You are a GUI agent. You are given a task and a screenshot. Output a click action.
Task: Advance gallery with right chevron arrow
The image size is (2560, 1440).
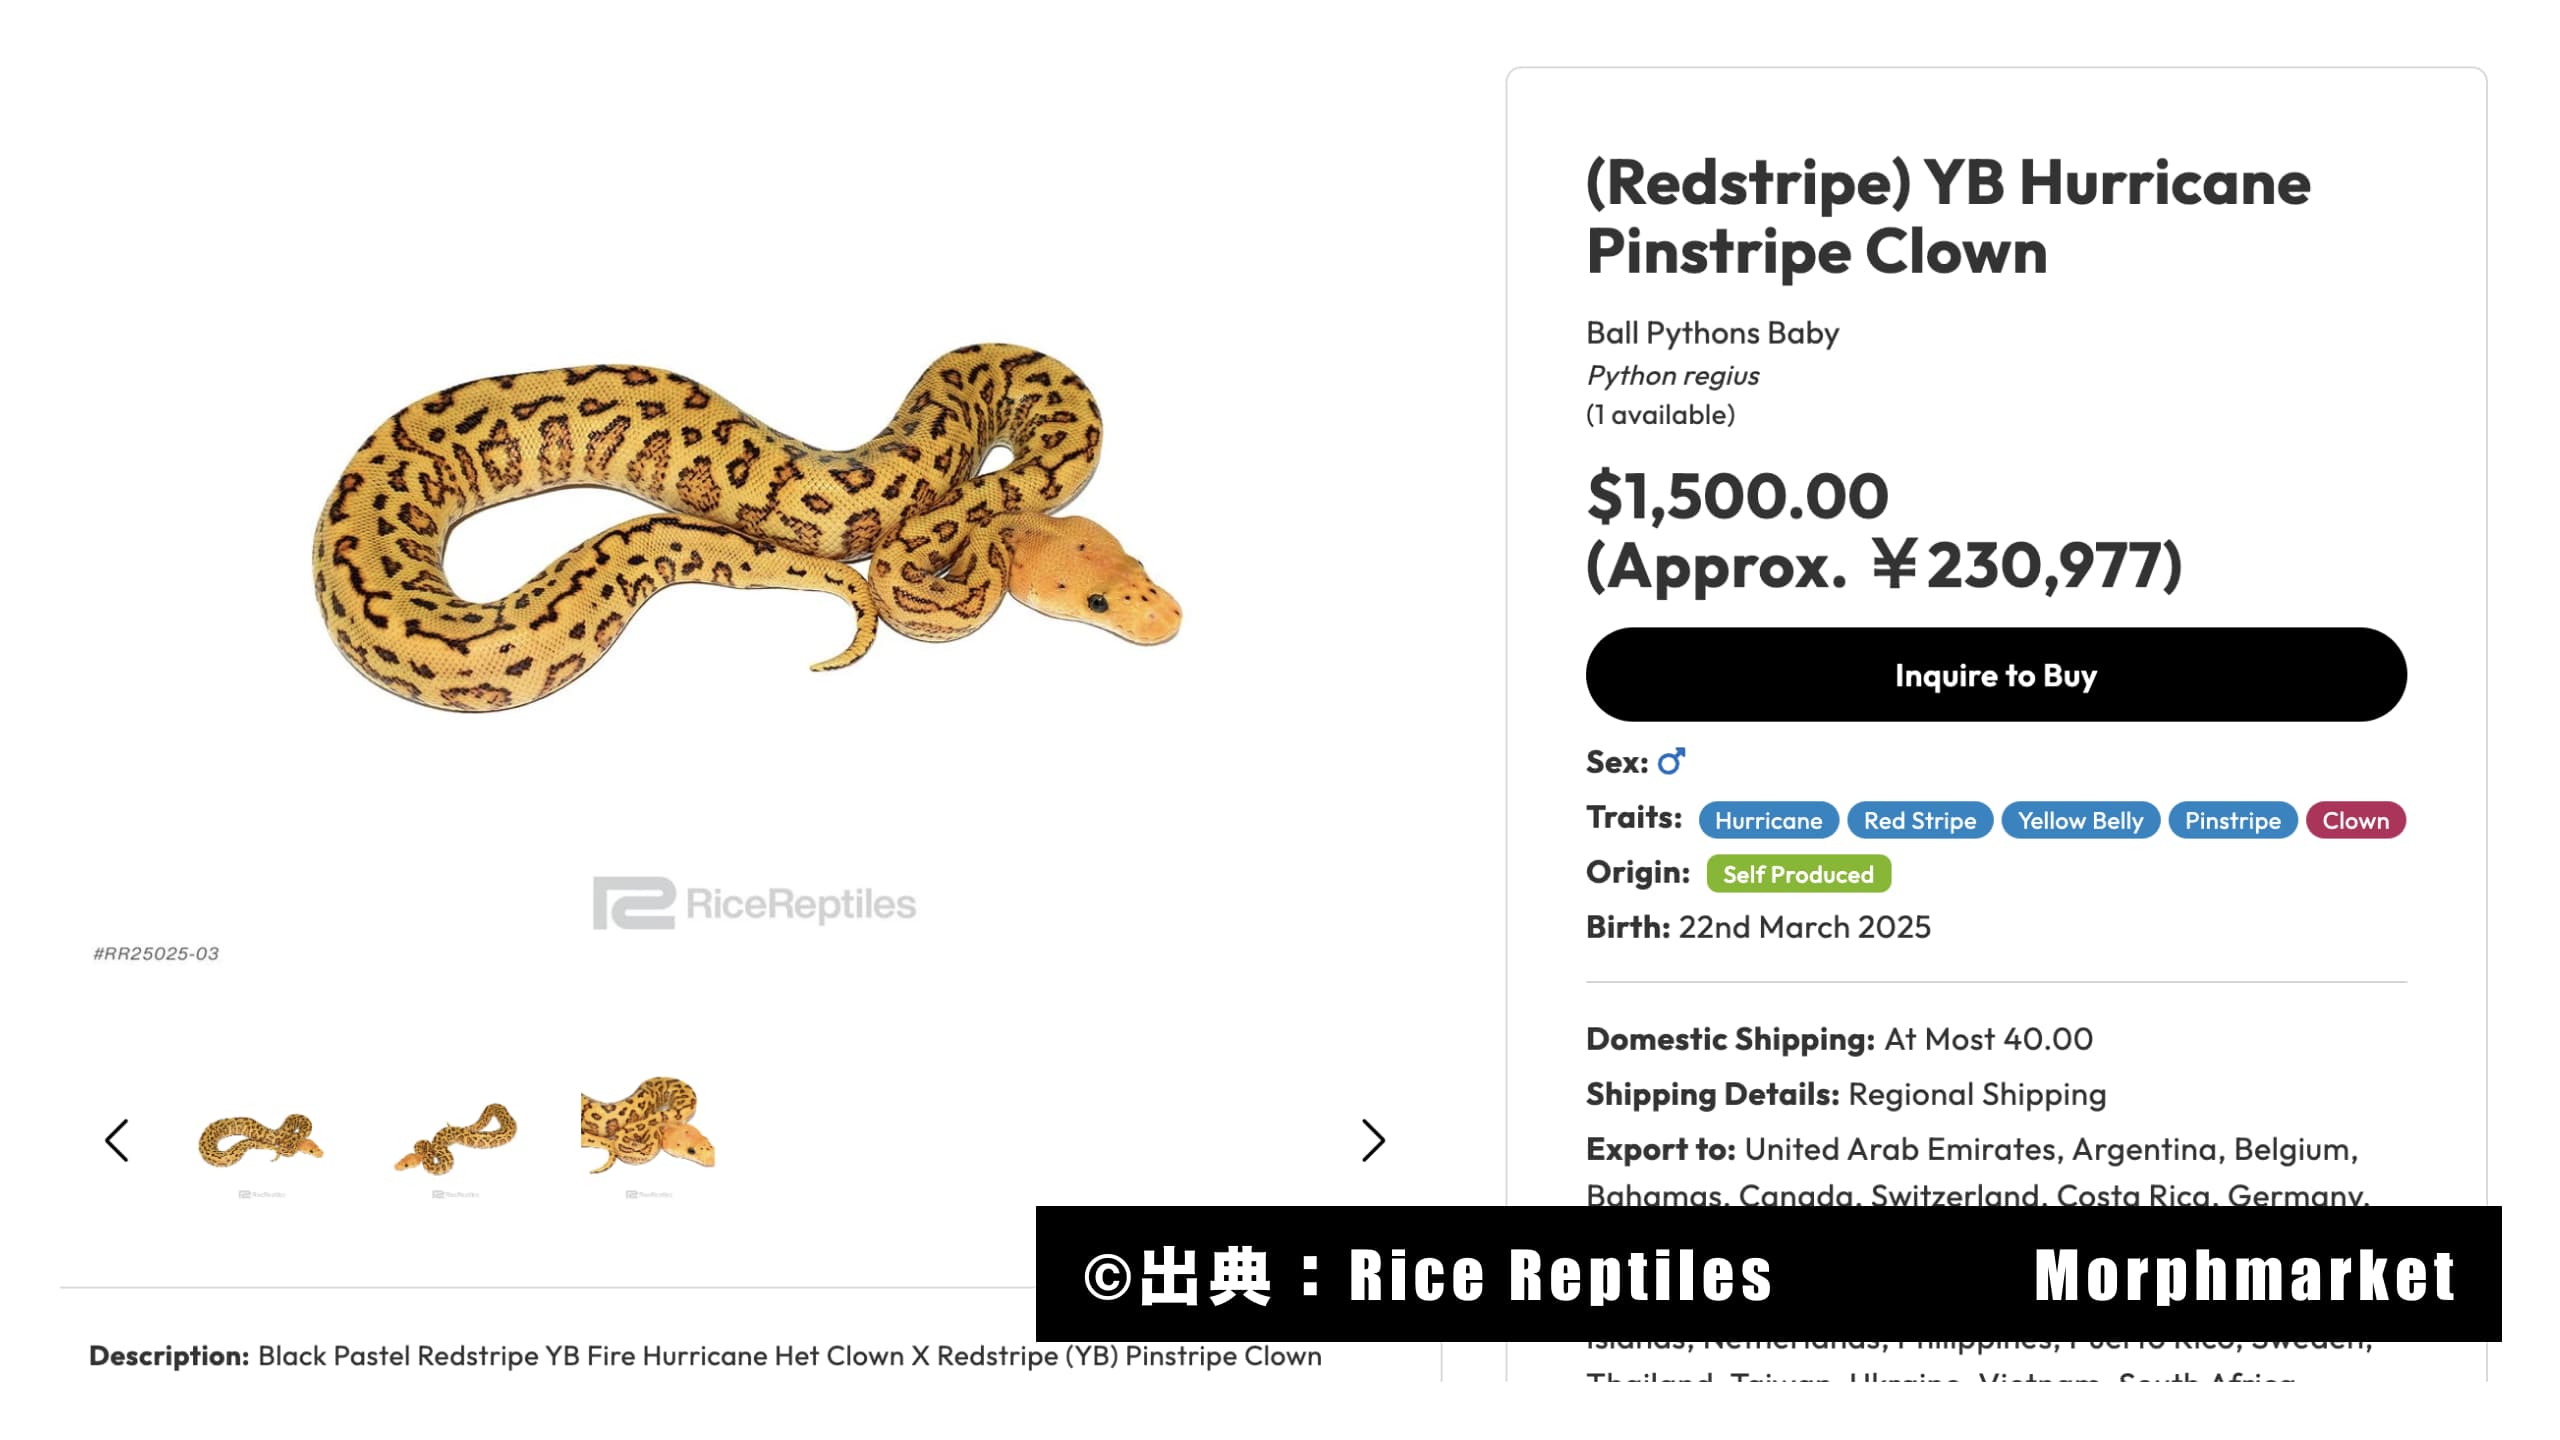(1373, 1140)
